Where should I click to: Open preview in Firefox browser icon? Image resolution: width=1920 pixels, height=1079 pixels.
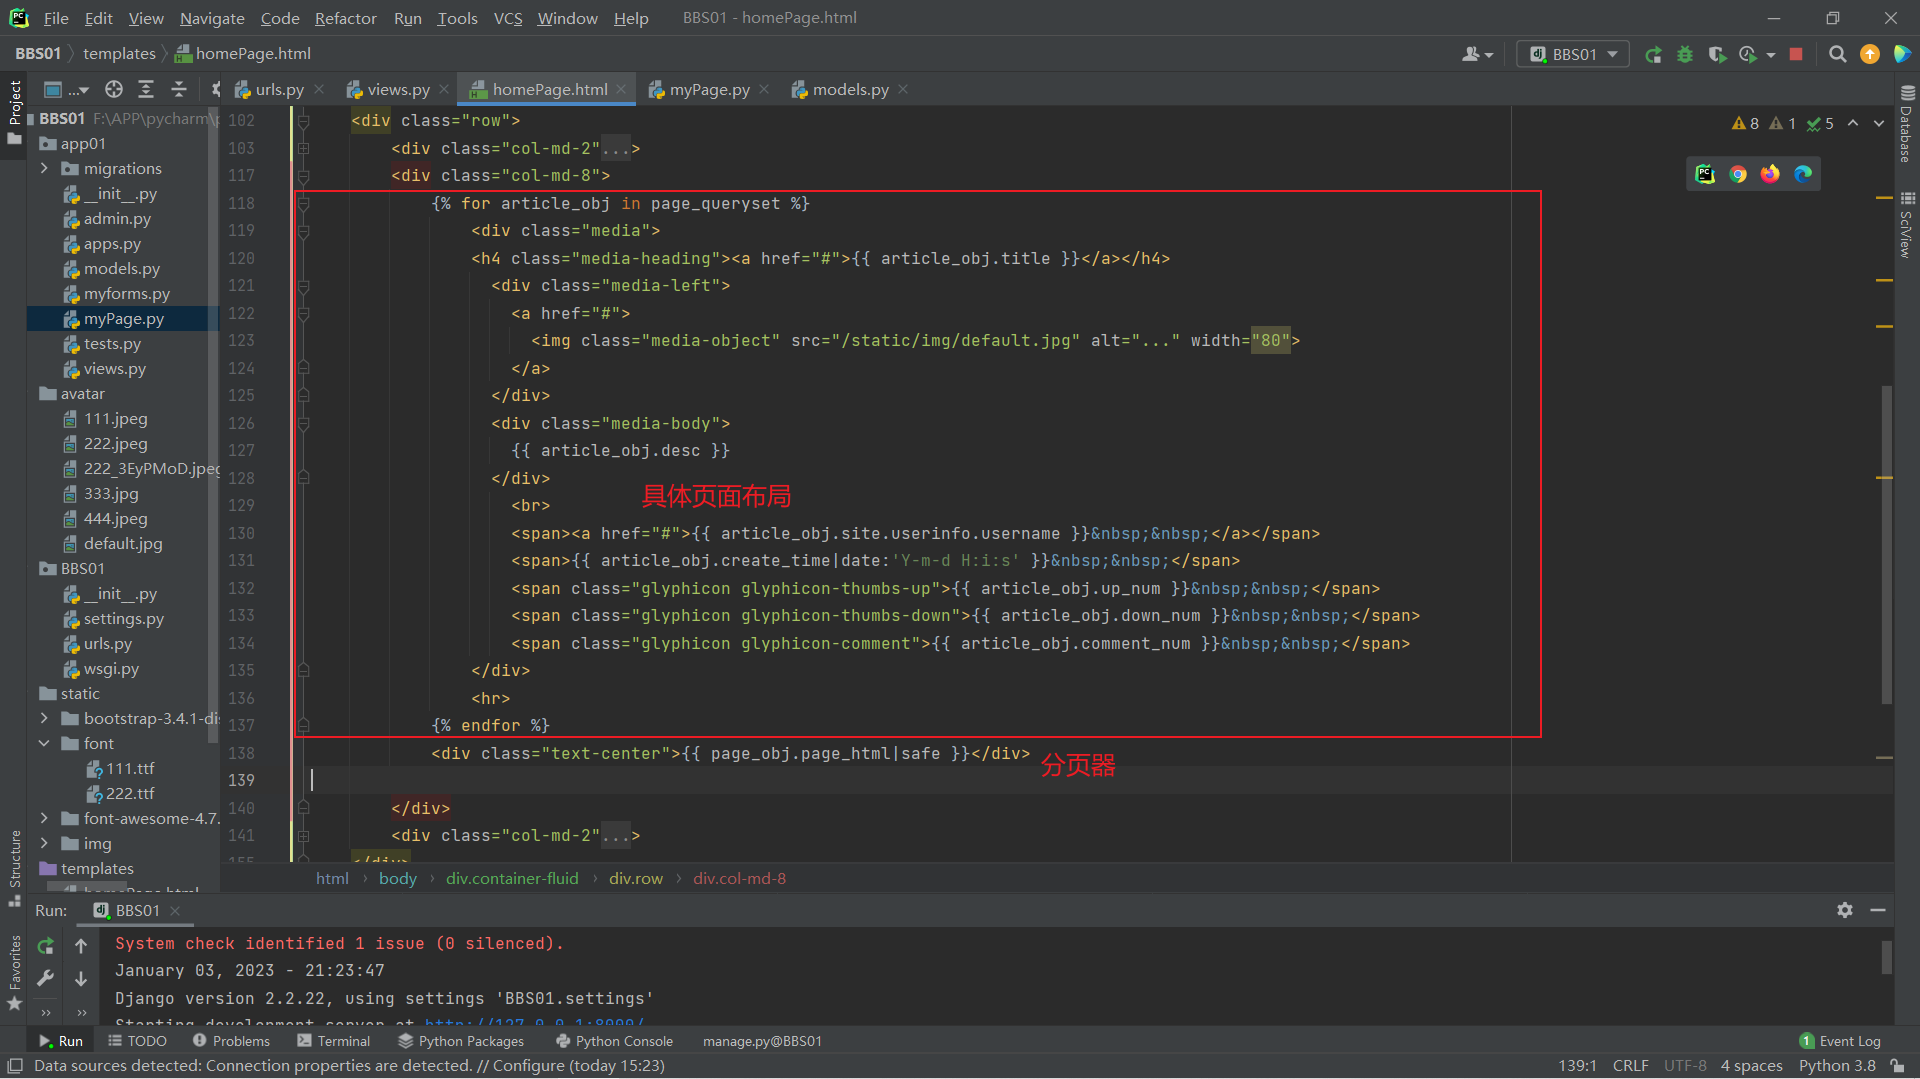(x=1770, y=174)
